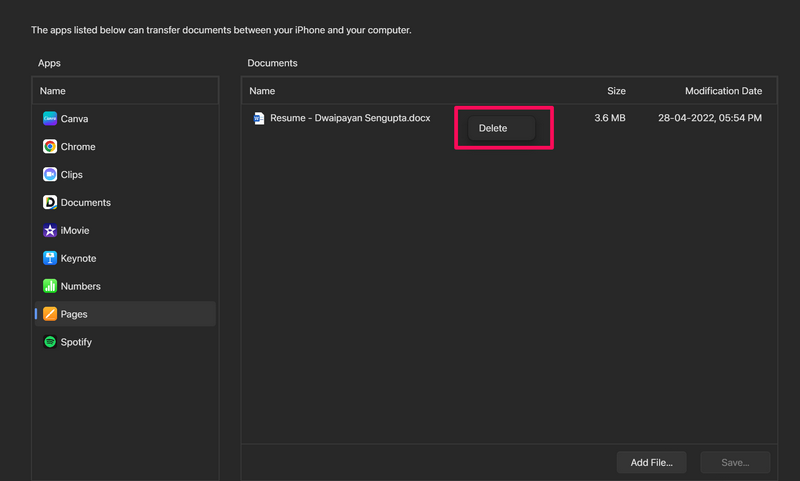Select the Keynote app icon
The height and width of the screenshot is (481, 800).
pos(50,258)
